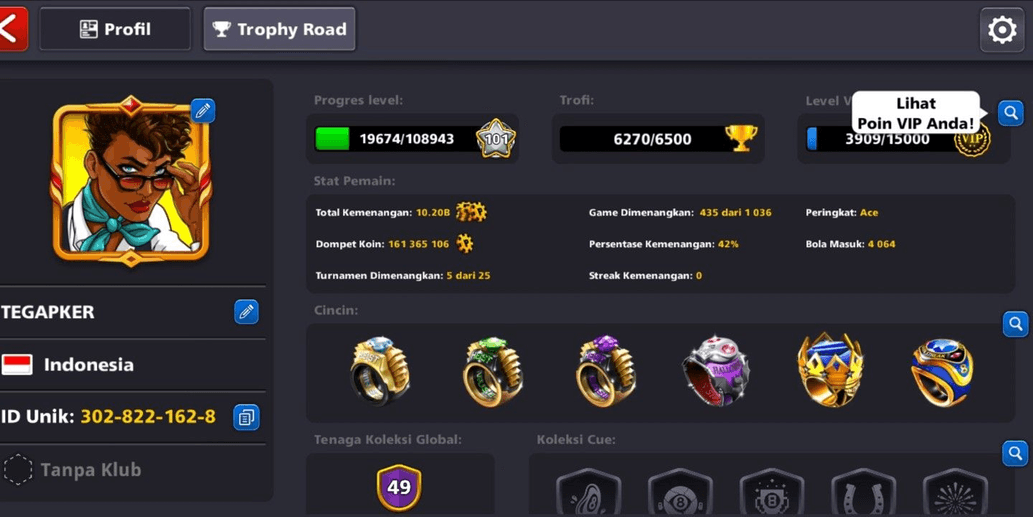Viewport: 1033px width, 517px height.
Task: Open the Trophy Road tab
Action: (279, 29)
